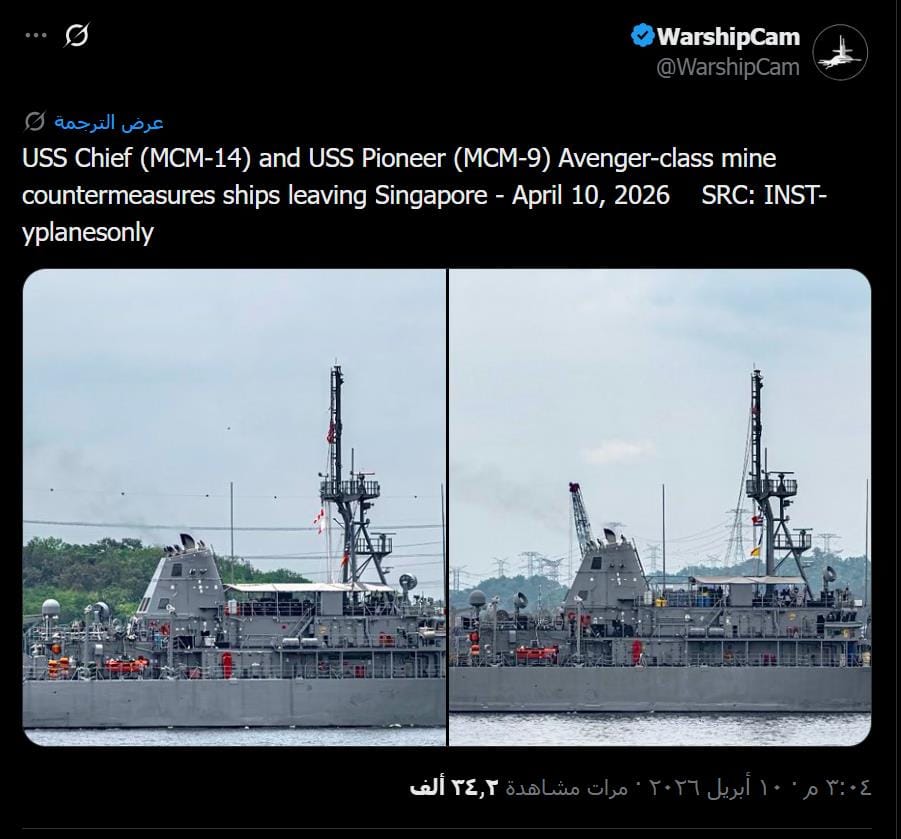Click the tweet text starting 'USS Chief (MCM-14)'

[x=424, y=195]
